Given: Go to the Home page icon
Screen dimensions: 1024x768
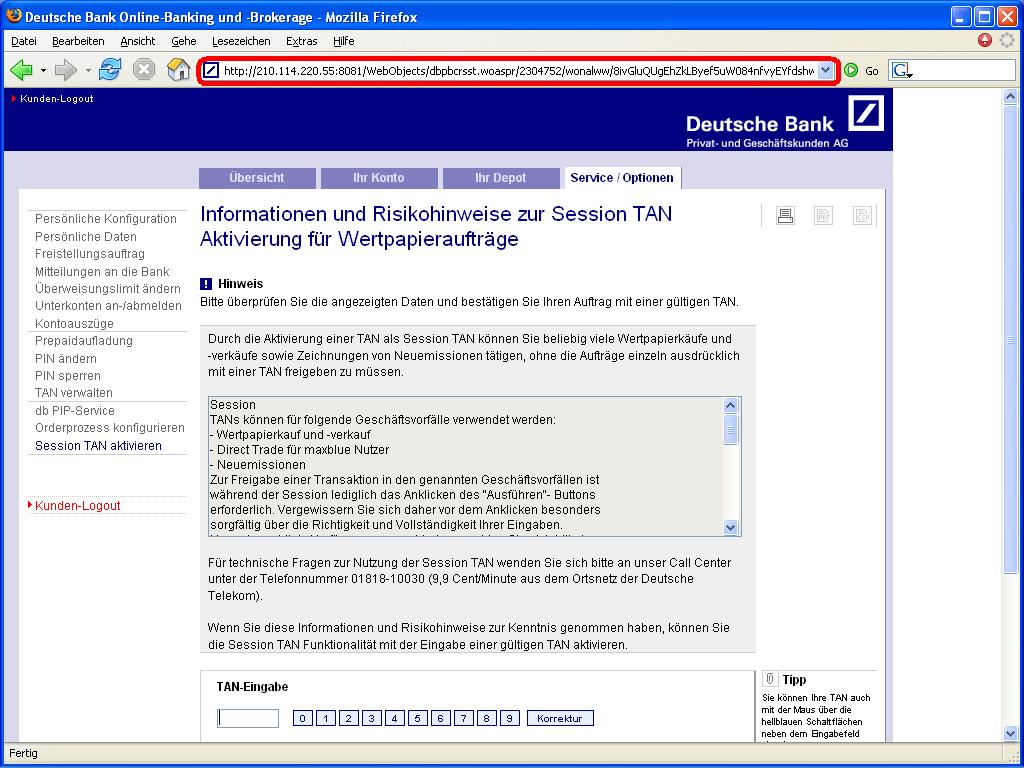Looking at the screenshot, I should 178,69.
